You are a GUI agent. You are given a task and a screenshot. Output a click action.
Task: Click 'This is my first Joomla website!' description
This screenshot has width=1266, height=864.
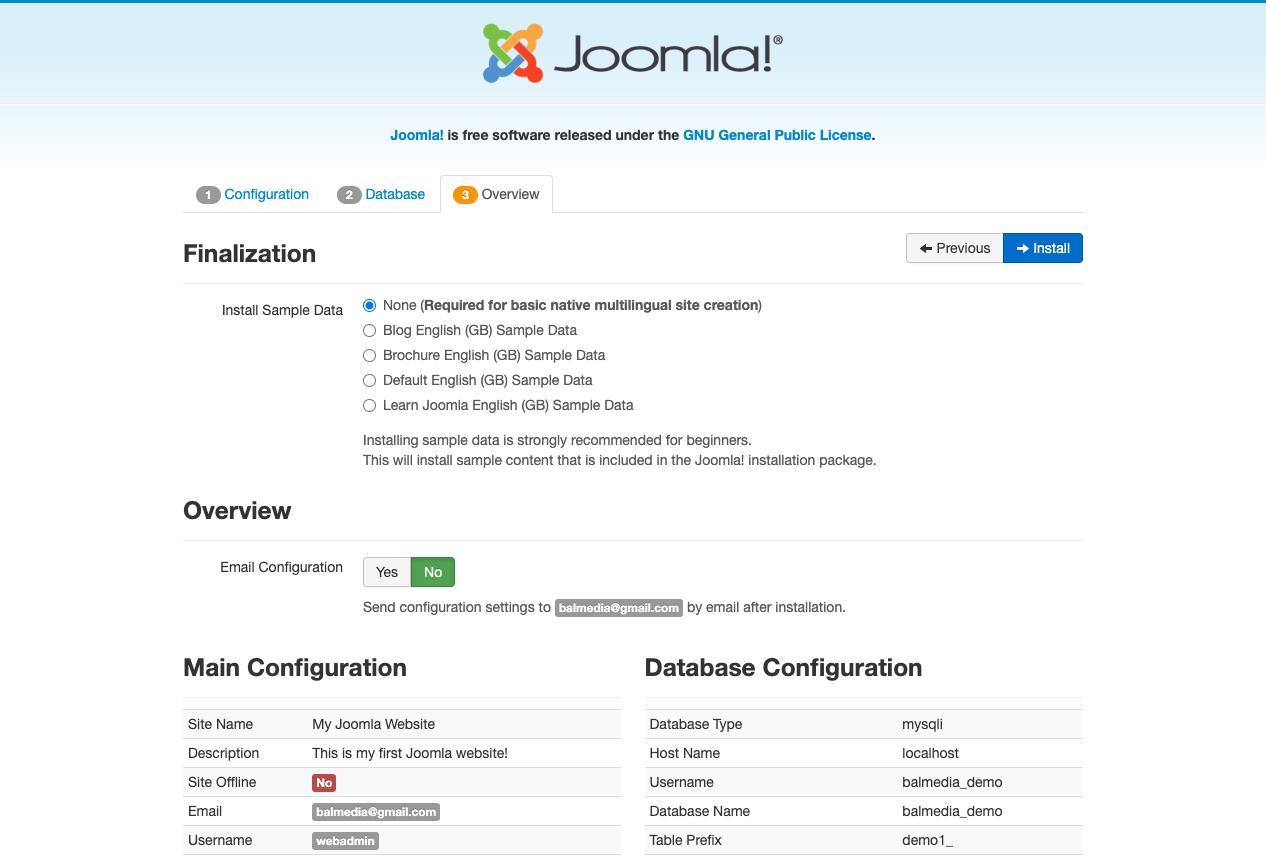pos(410,753)
